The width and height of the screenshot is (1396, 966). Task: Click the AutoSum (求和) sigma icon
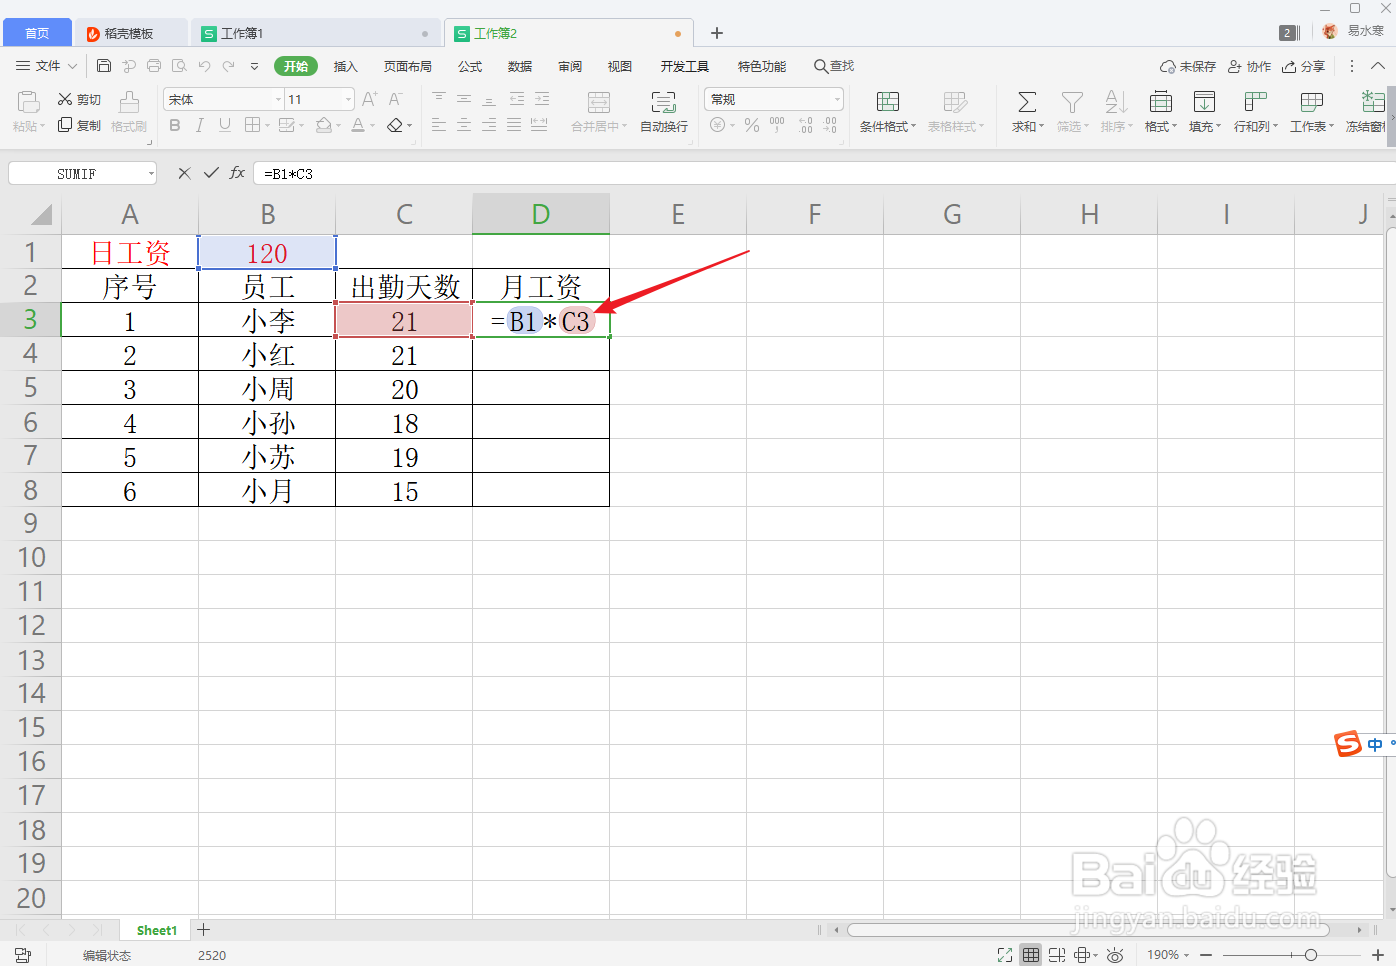pos(1027,102)
